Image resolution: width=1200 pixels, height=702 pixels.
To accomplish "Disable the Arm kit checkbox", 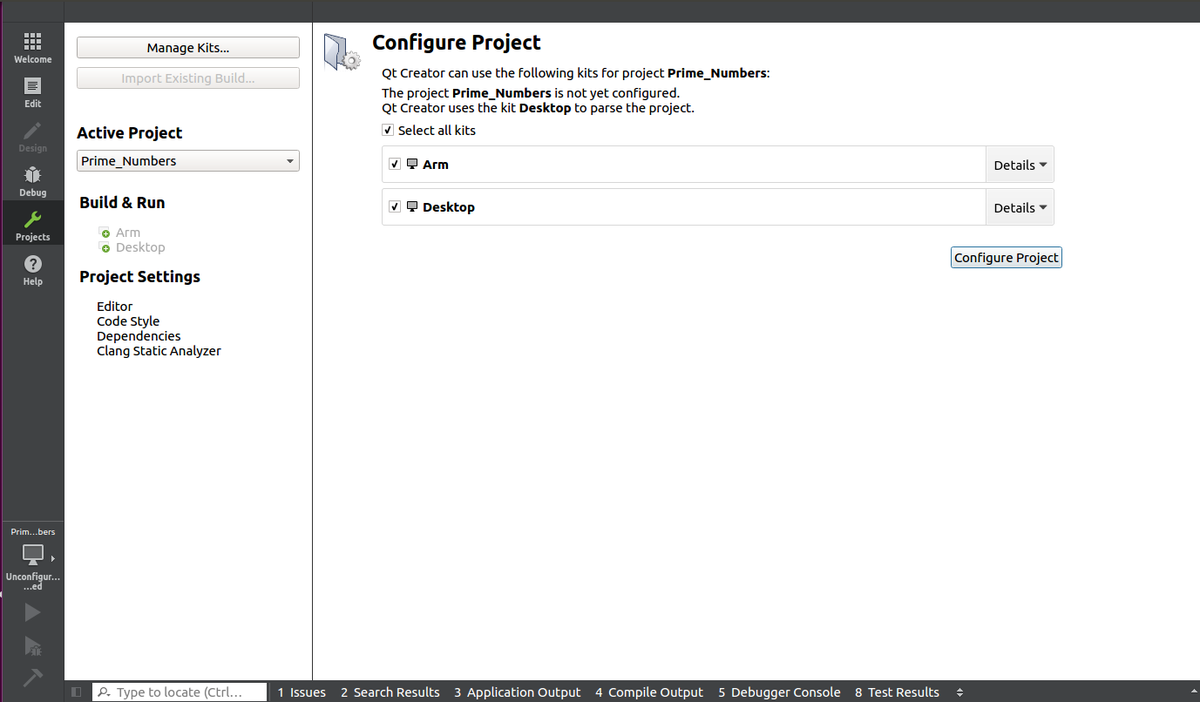I will pos(394,163).
